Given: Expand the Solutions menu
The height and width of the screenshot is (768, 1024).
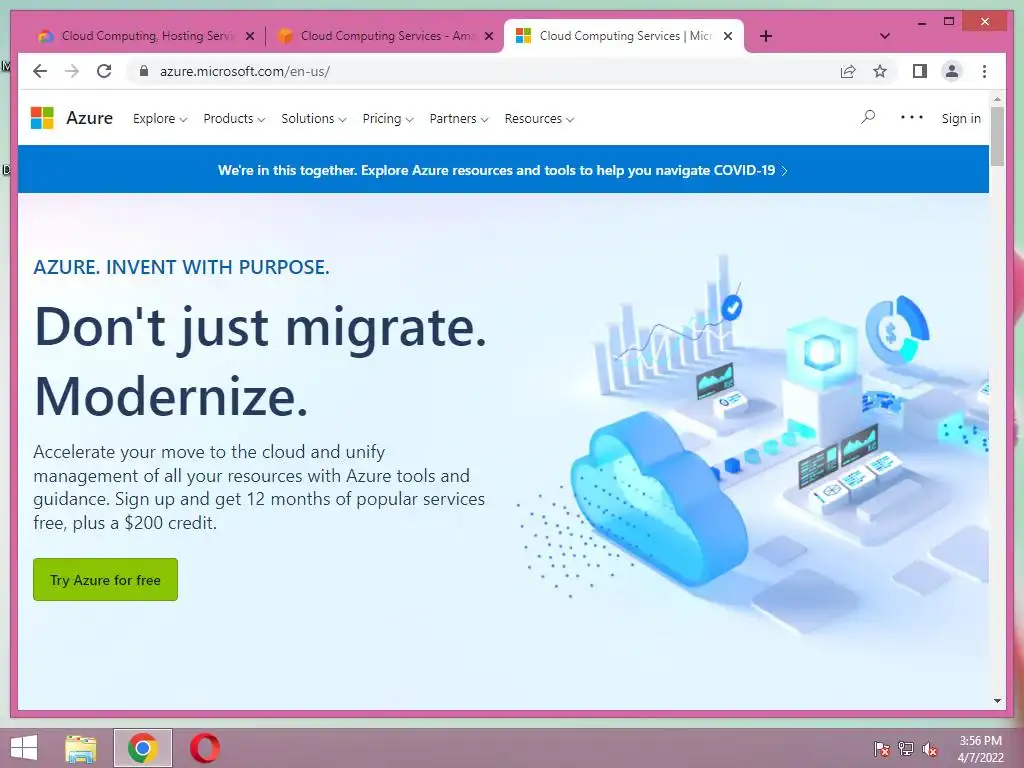Looking at the screenshot, I should (x=313, y=119).
